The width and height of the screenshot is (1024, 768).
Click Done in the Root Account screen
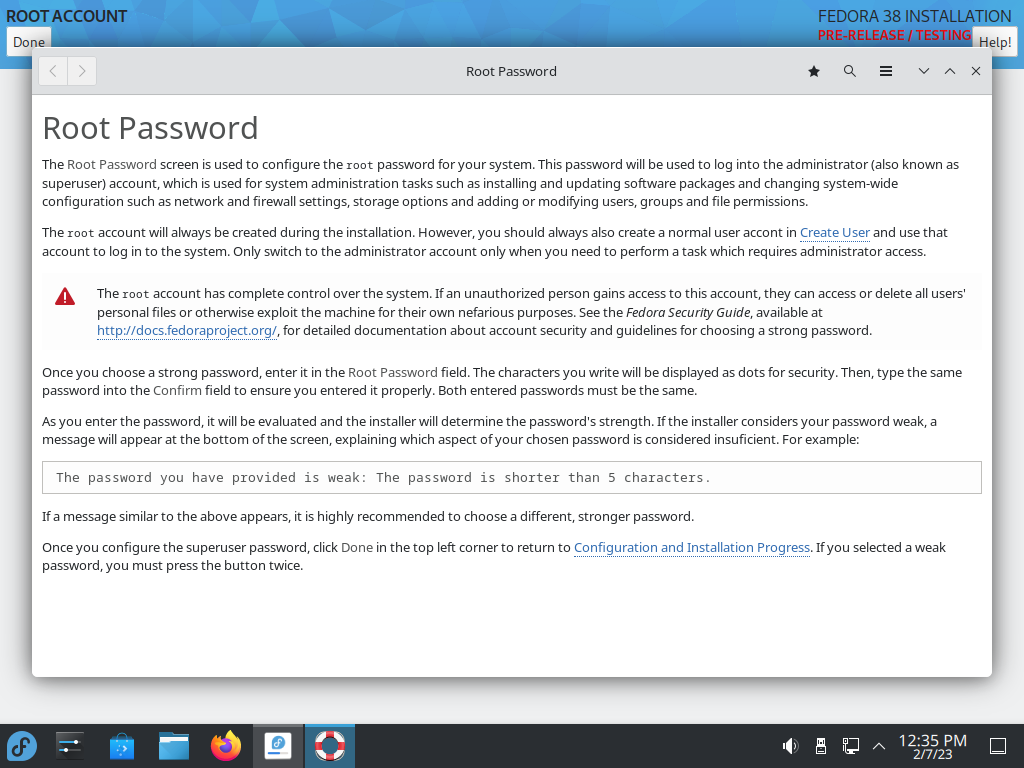click(x=29, y=42)
